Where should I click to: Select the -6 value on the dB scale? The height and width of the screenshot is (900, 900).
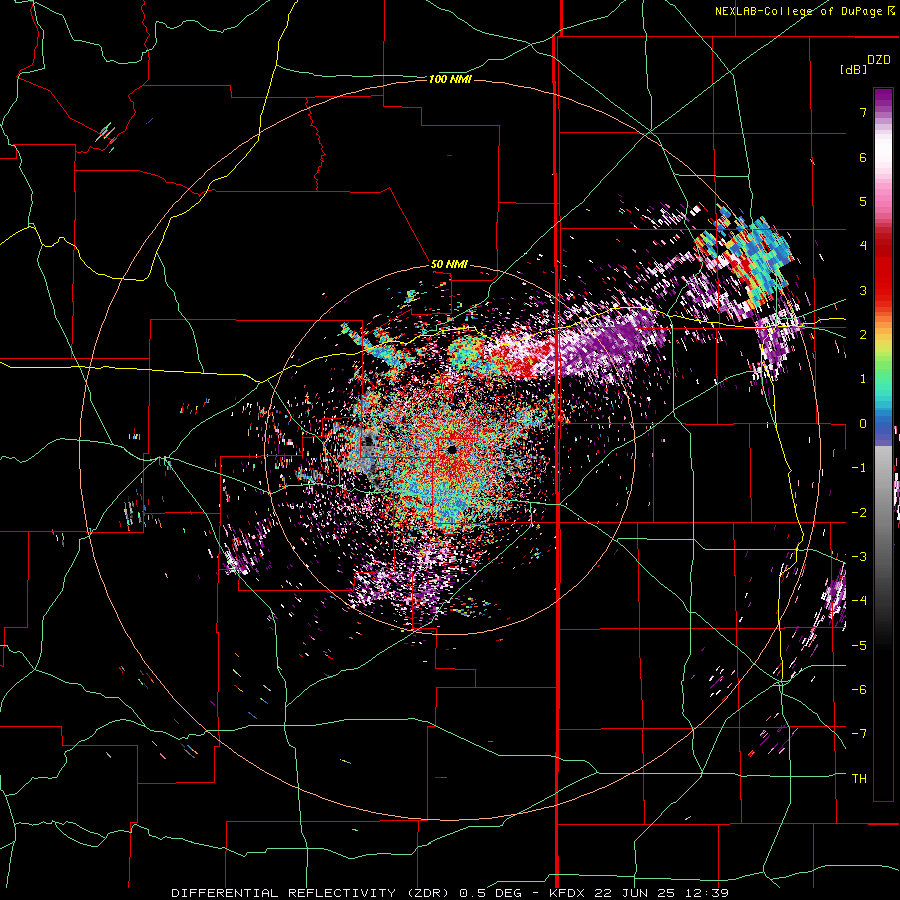[859, 689]
